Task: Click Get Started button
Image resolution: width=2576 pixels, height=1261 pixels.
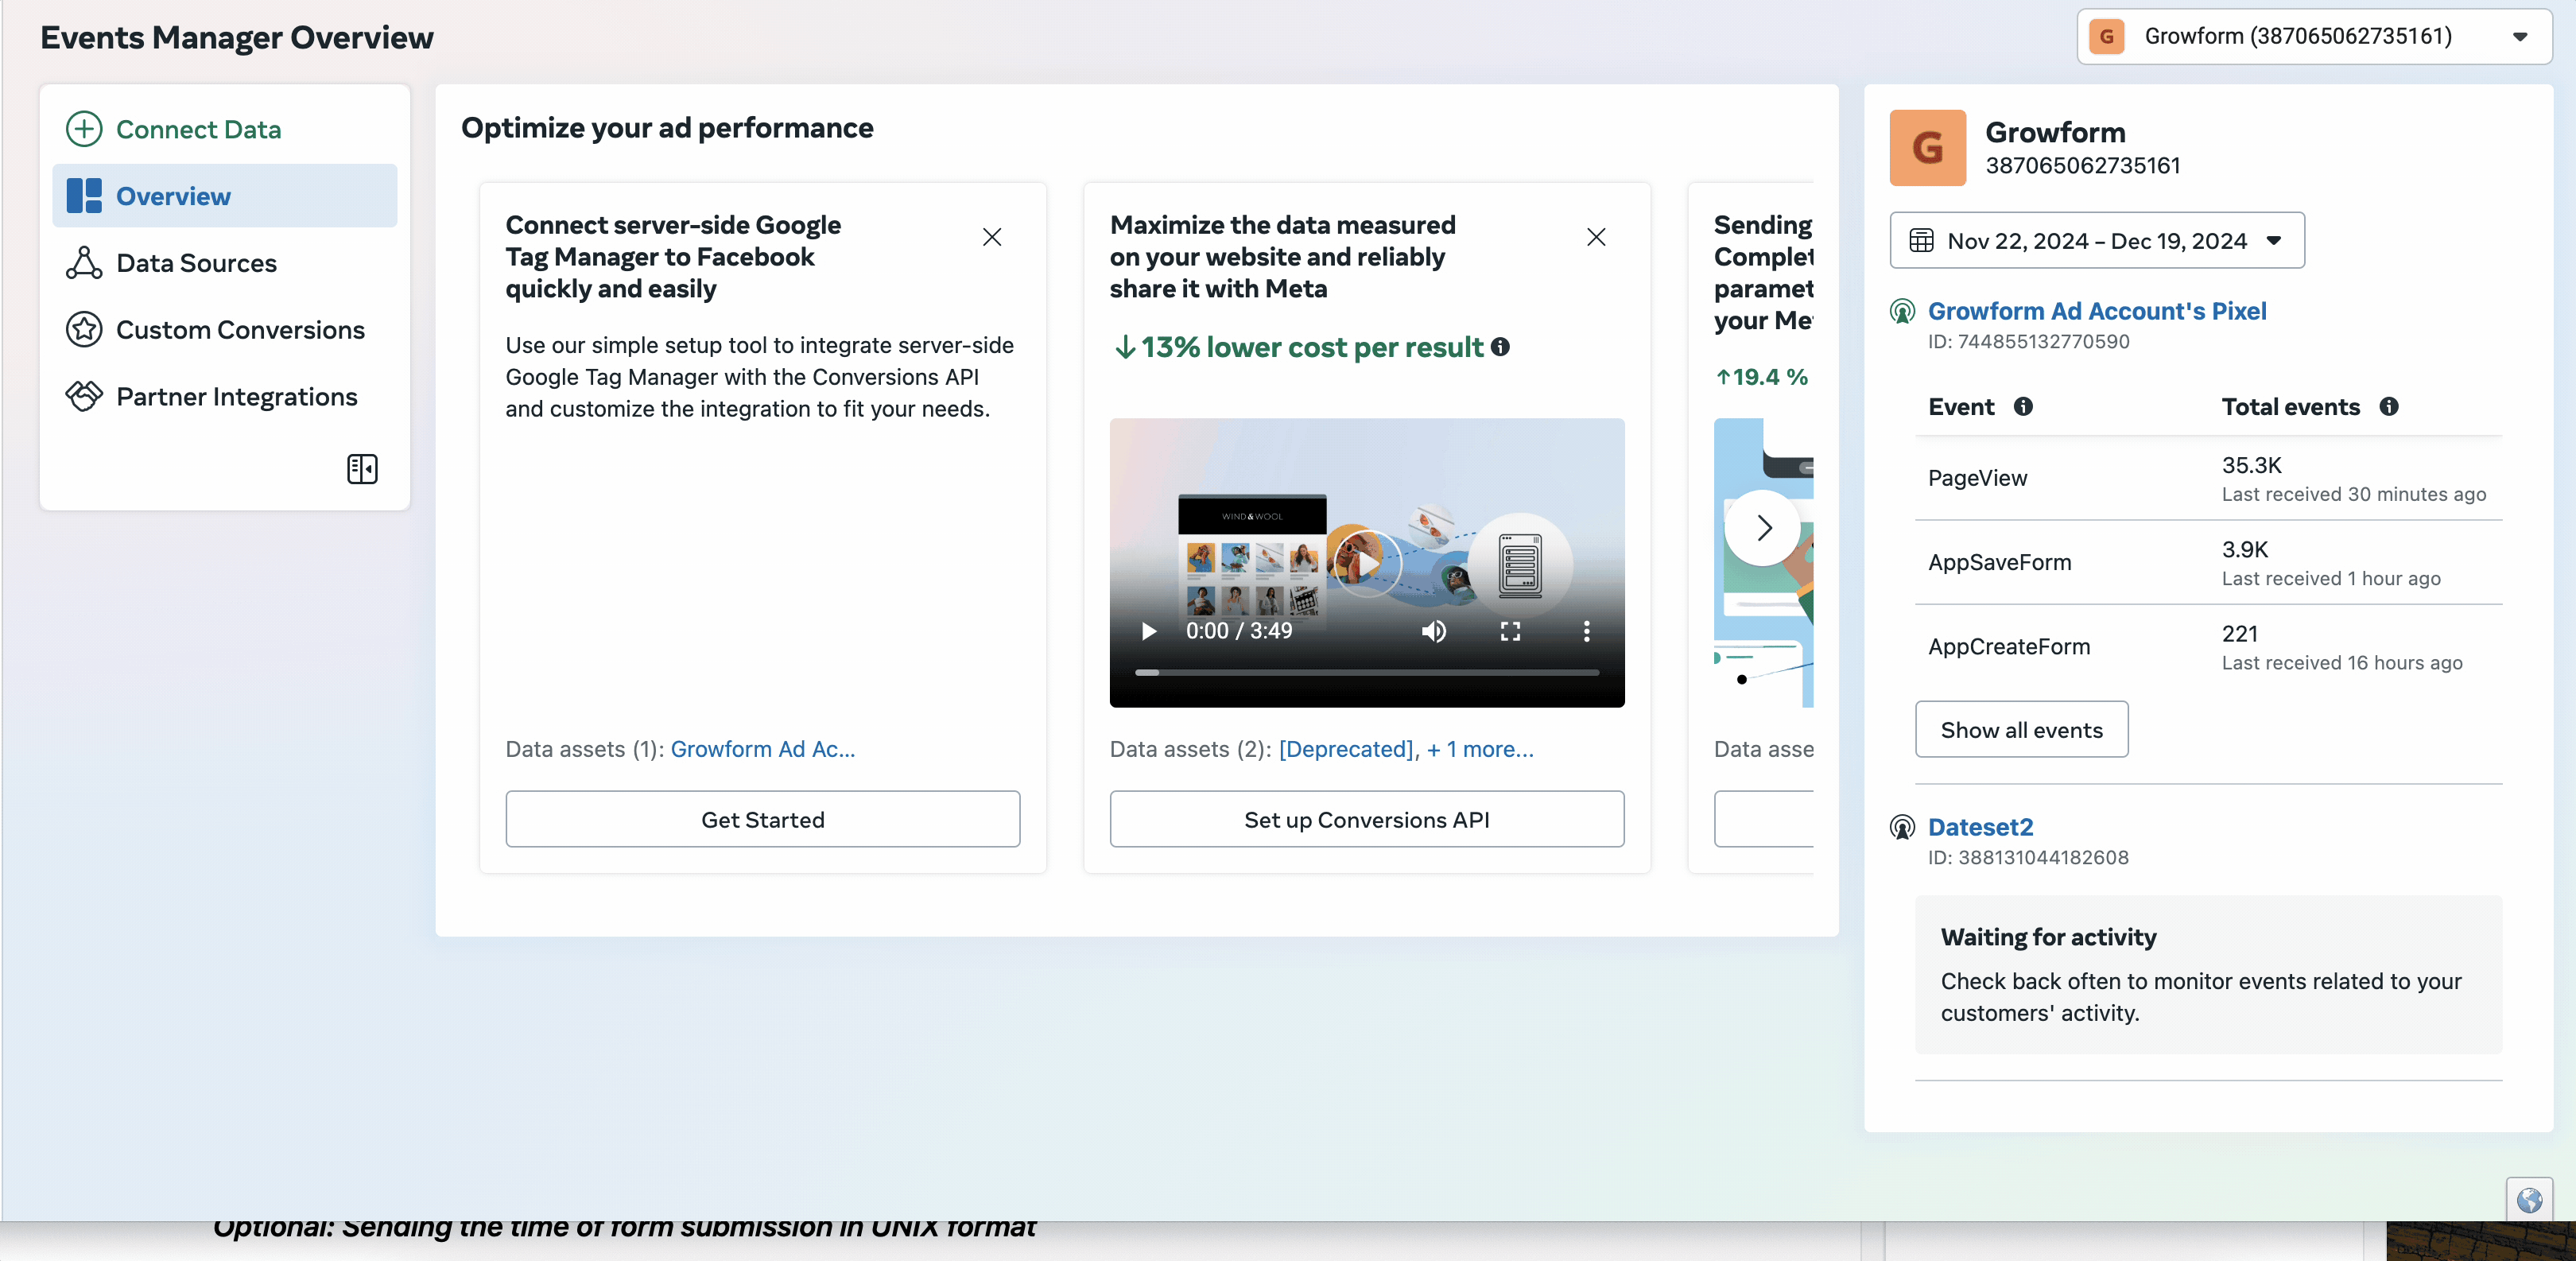Action: [763, 819]
